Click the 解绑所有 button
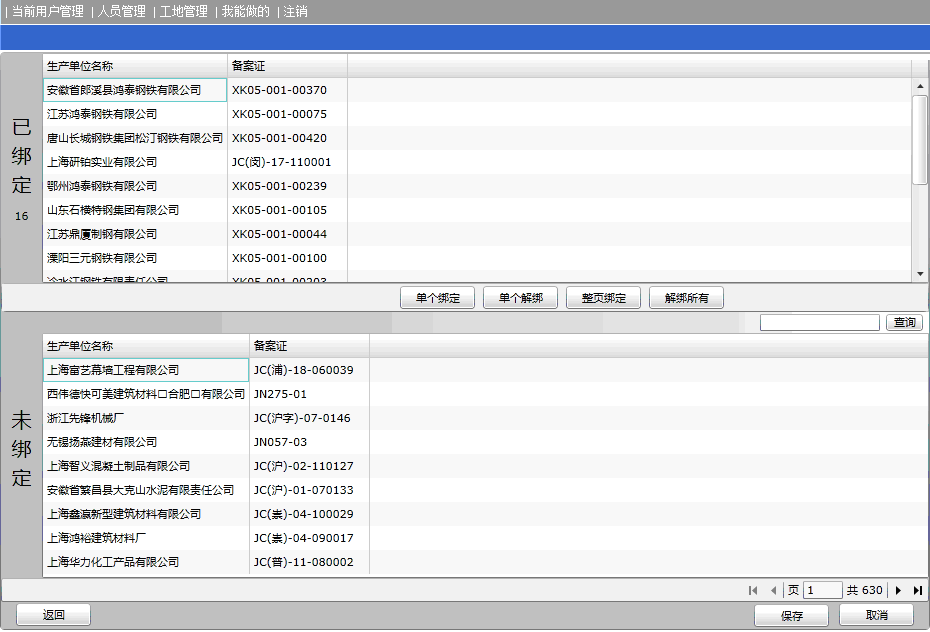Screen dimensions: 930x632 tap(686, 298)
